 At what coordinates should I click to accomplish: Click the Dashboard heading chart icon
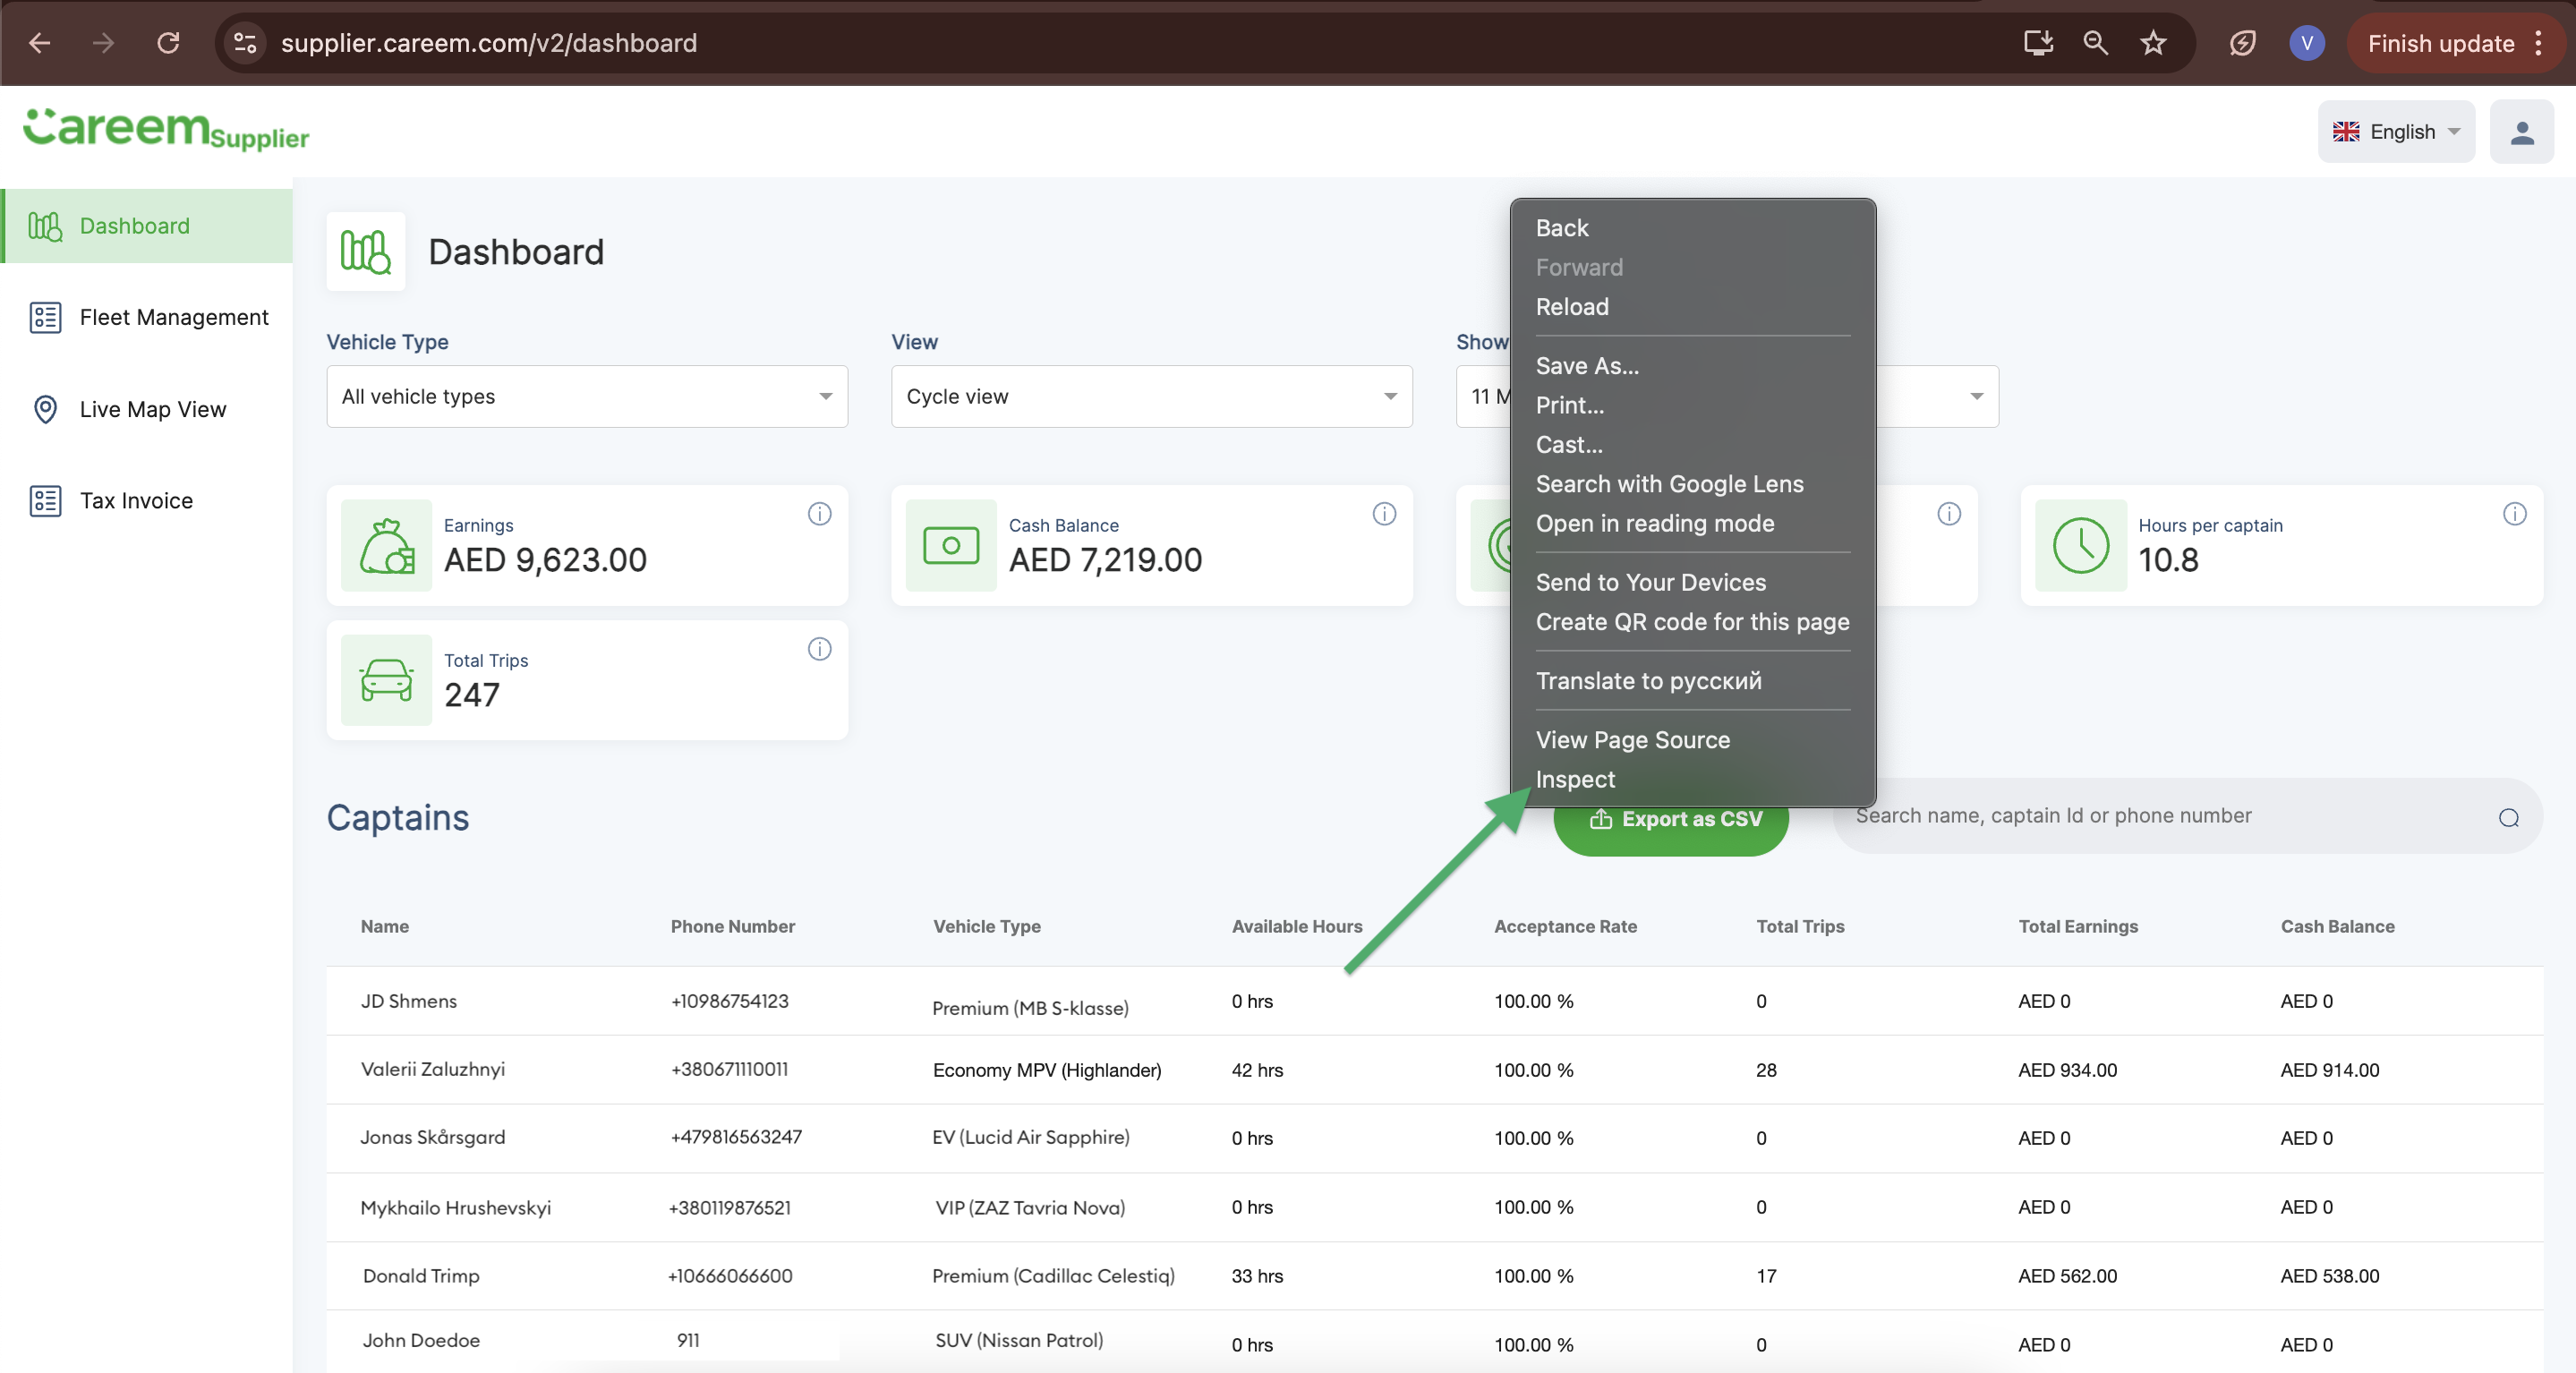365,251
